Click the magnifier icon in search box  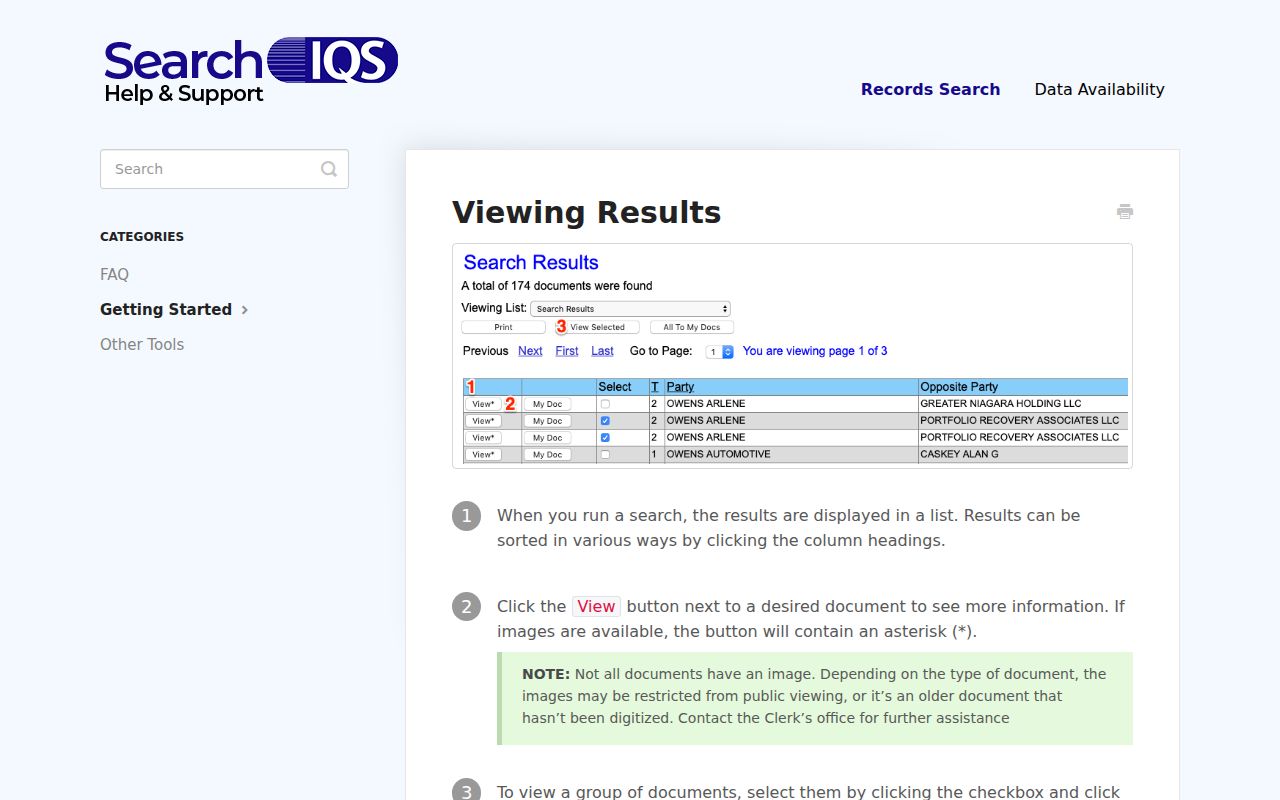pyautogui.click(x=329, y=169)
